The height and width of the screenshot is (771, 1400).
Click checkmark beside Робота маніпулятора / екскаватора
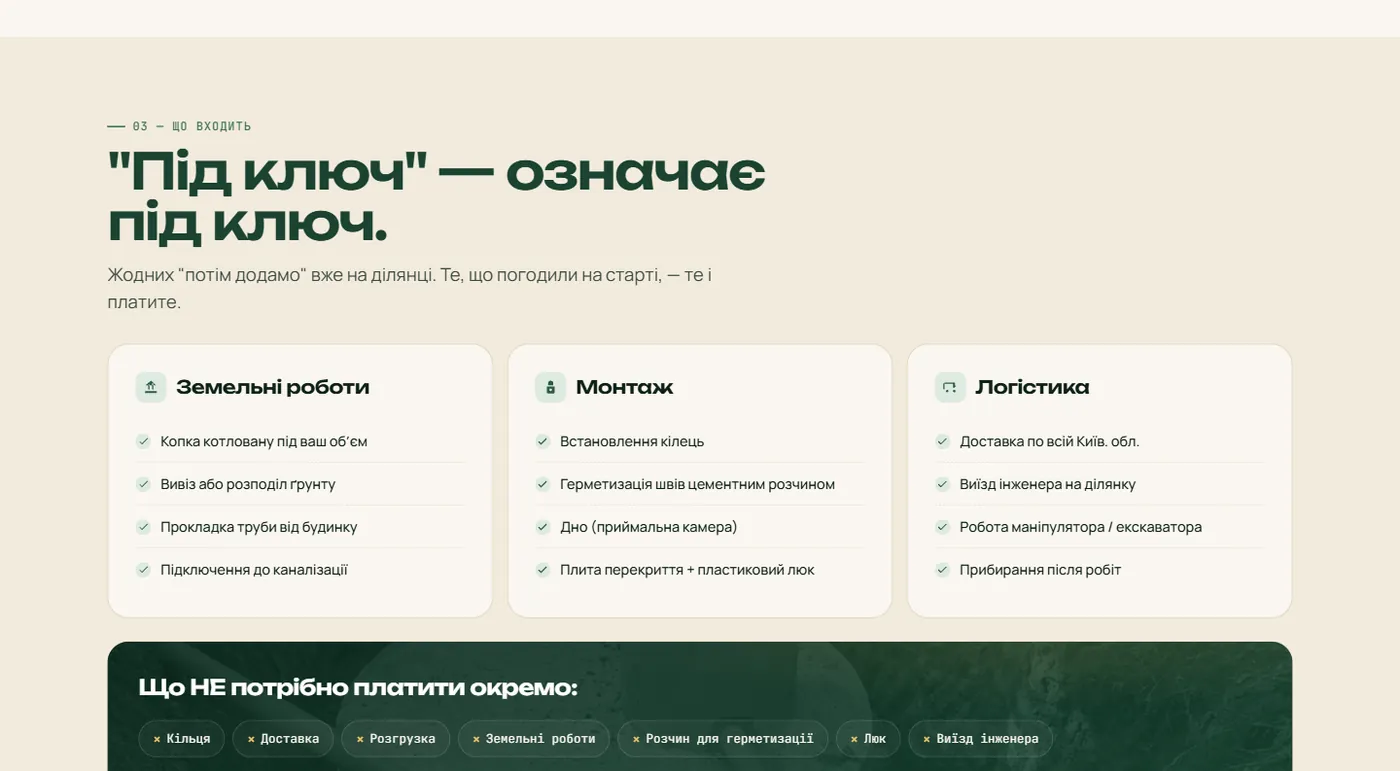pos(942,527)
